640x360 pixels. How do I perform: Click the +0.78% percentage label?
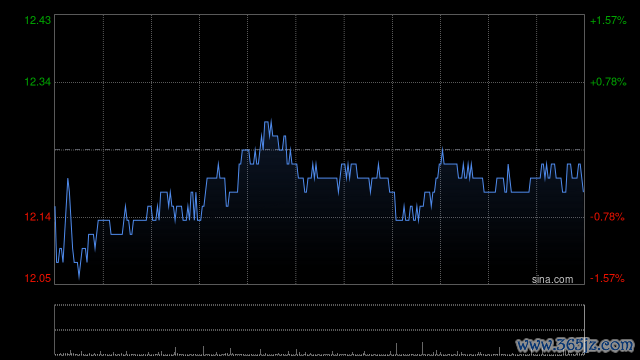608,82
